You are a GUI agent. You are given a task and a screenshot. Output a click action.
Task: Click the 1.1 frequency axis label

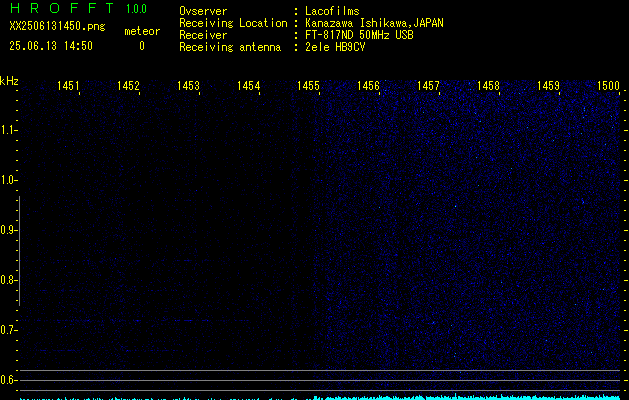tap(8, 130)
